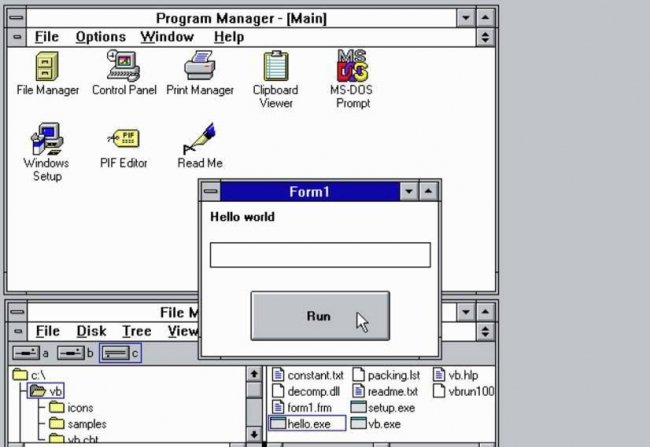
Task: Select the hello.exe file
Action: coord(307,424)
